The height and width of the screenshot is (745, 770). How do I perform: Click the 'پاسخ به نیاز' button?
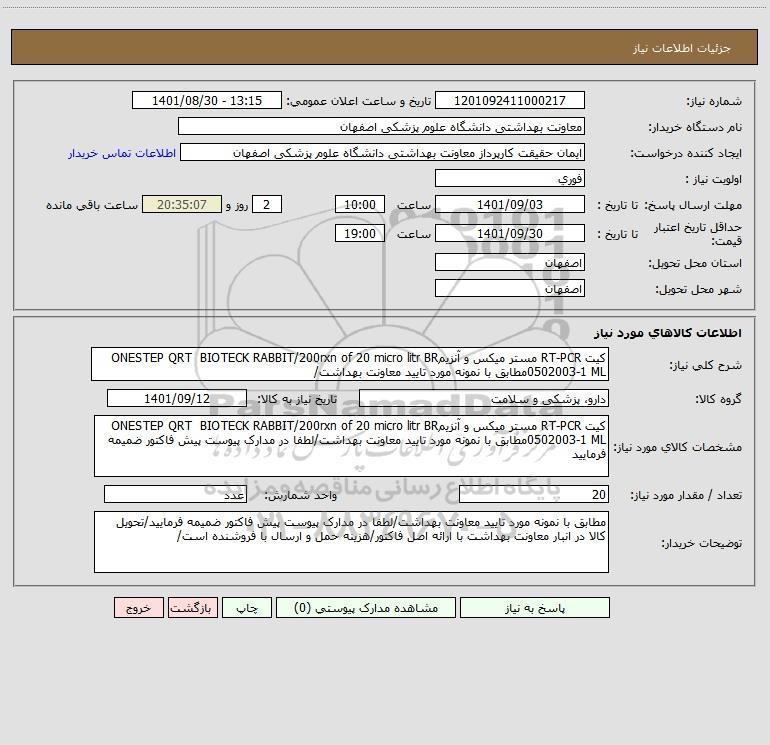pyautogui.click(x=535, y=608)
